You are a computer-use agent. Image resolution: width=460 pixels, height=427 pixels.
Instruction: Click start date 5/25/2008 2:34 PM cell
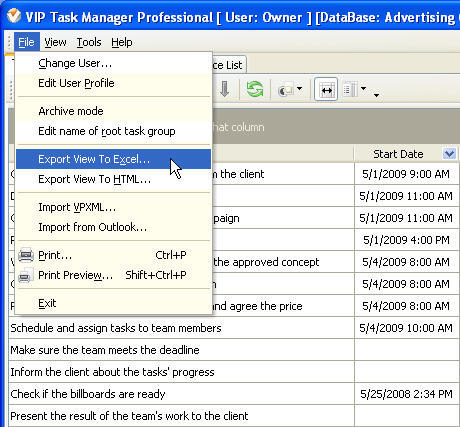click(406, 394)
